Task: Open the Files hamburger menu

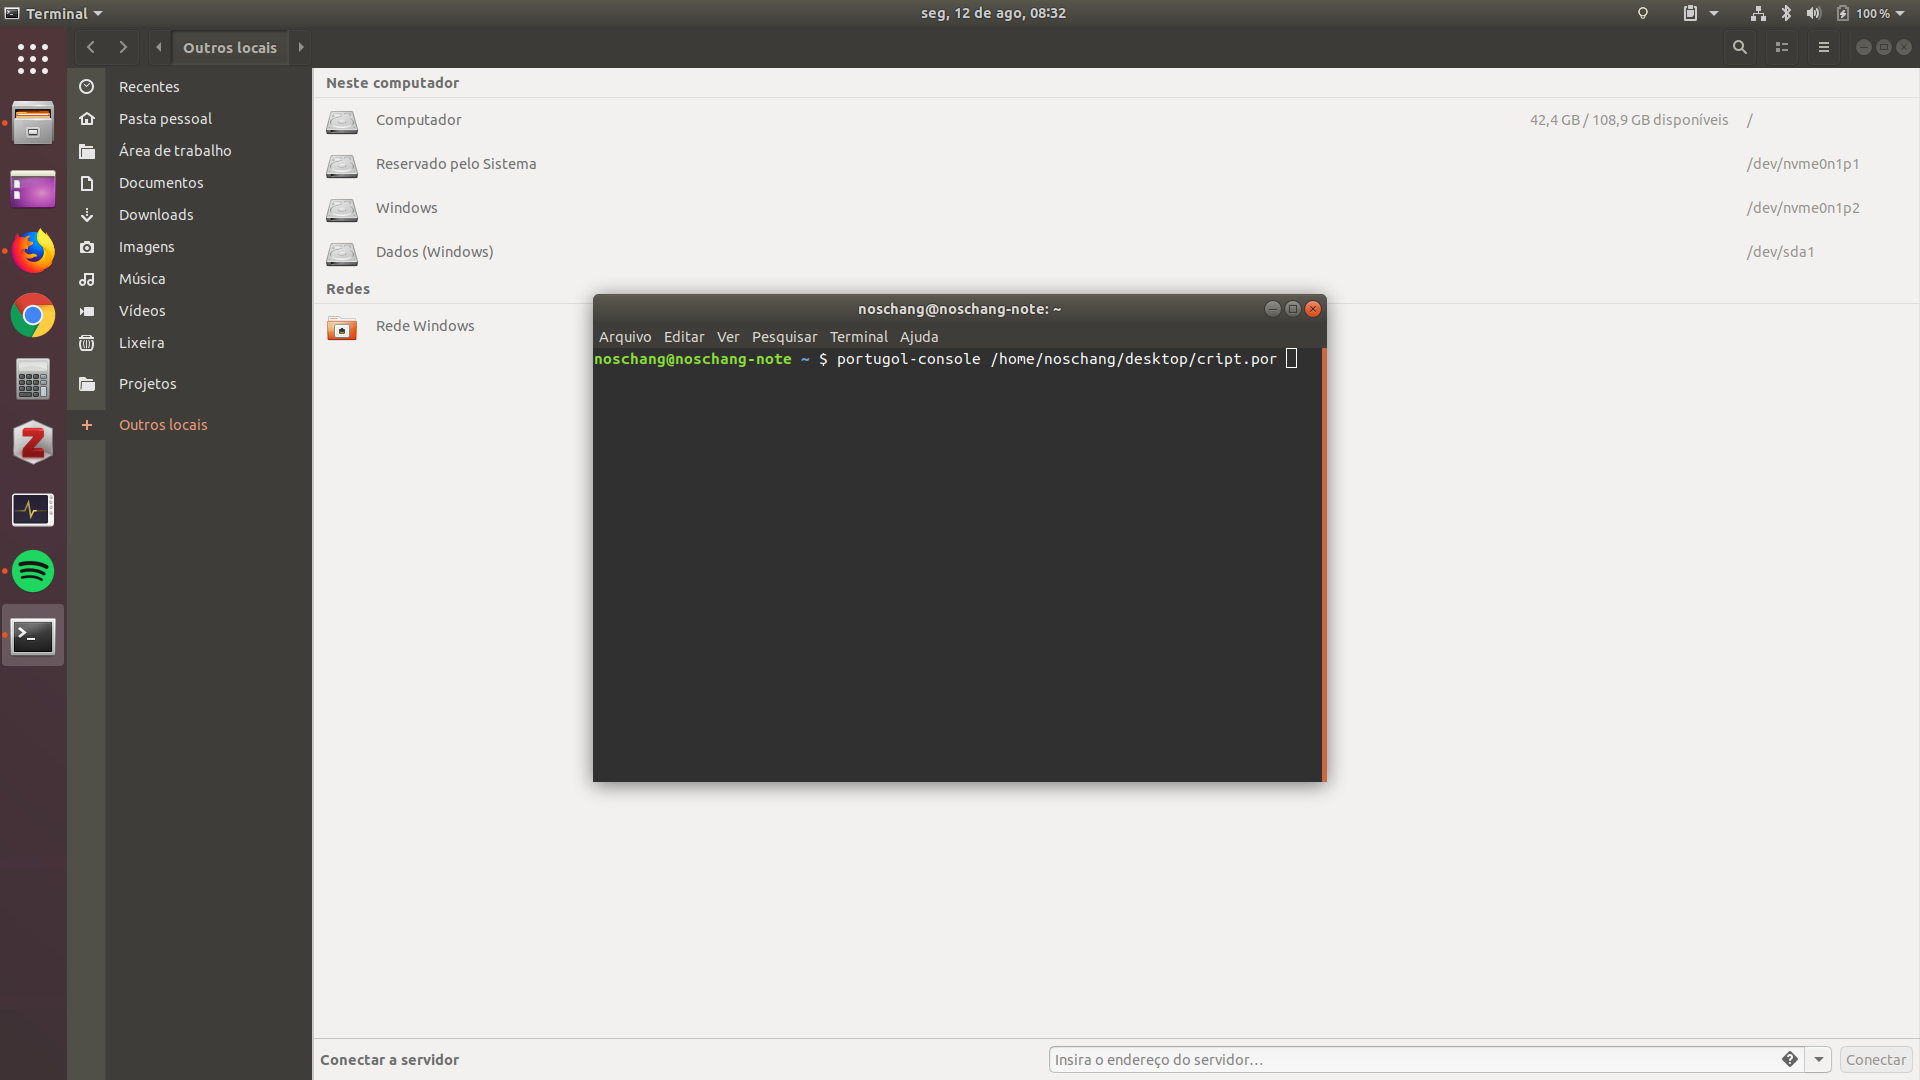Action: (x=1824, y=47)
